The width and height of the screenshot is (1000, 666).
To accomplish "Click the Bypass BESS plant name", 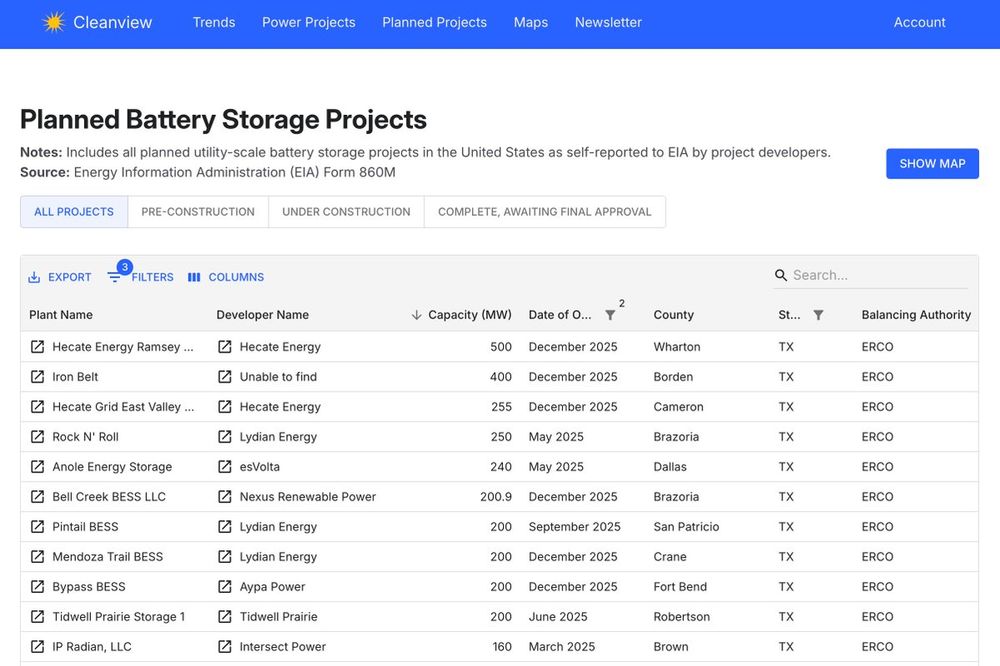I will (89, 586).
